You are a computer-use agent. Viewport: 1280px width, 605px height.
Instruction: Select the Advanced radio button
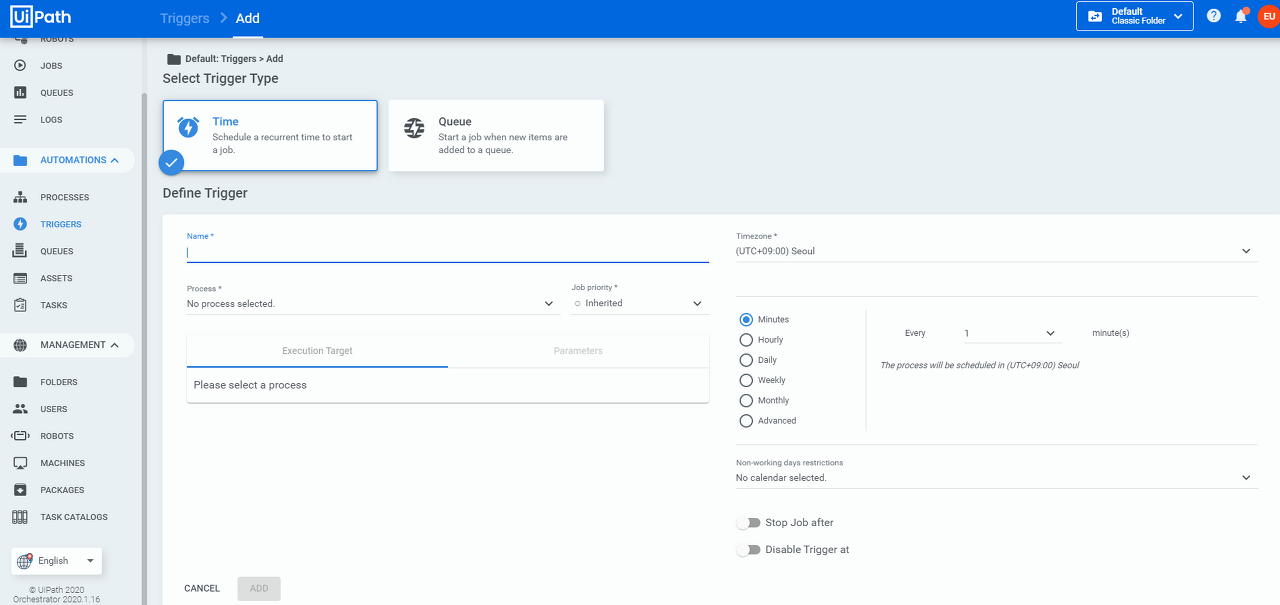[746, 421]
